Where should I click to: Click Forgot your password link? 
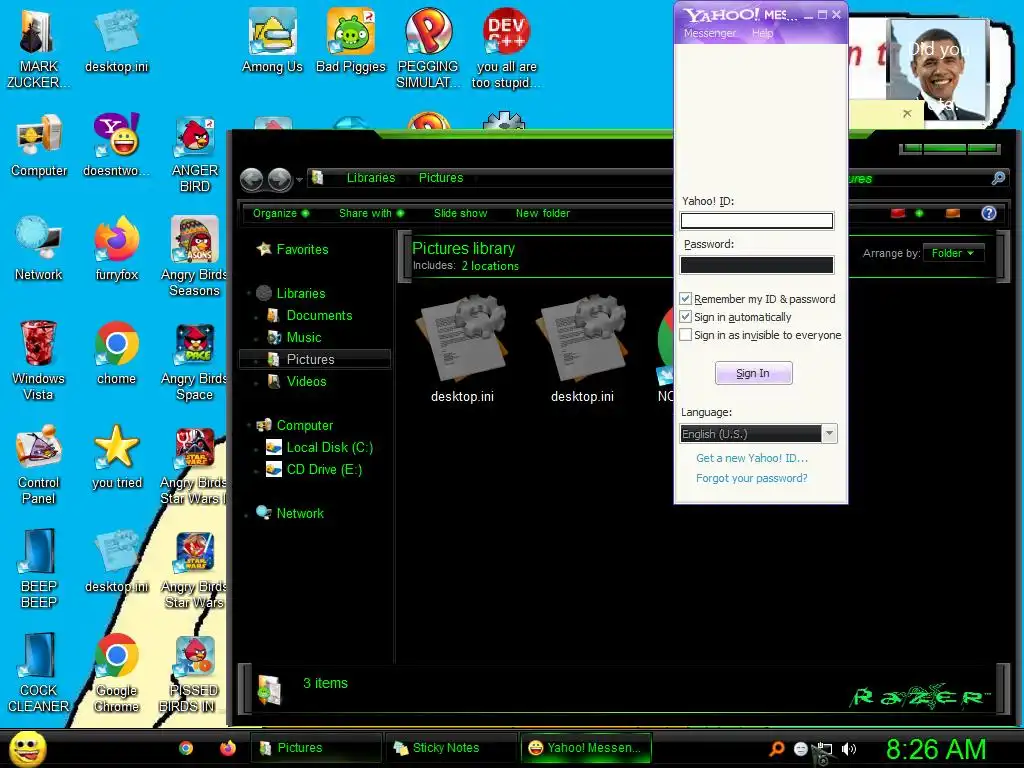pyautogui.click(x=752, y=478)
